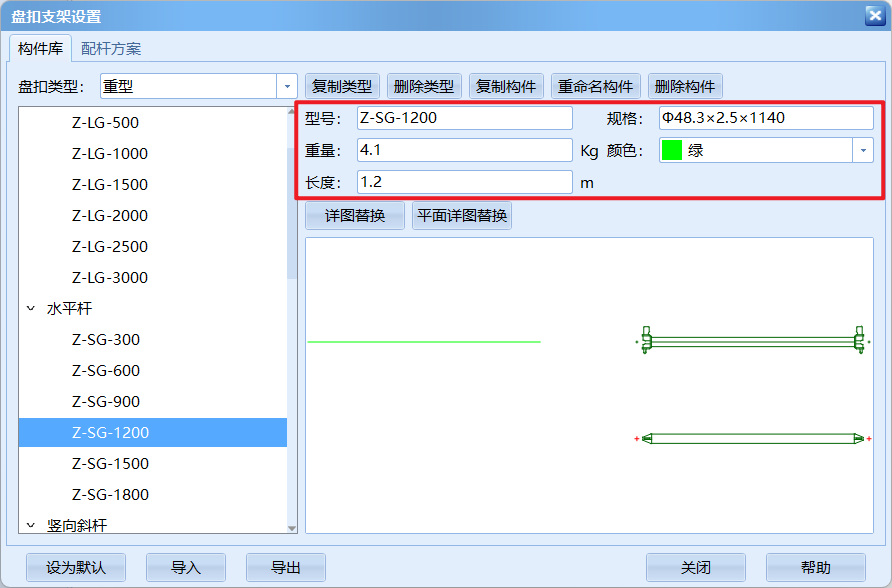This screenshot has height=588, width=892.
Task: Switch to the 配杆方案 tab
Action: coord(111,48)
